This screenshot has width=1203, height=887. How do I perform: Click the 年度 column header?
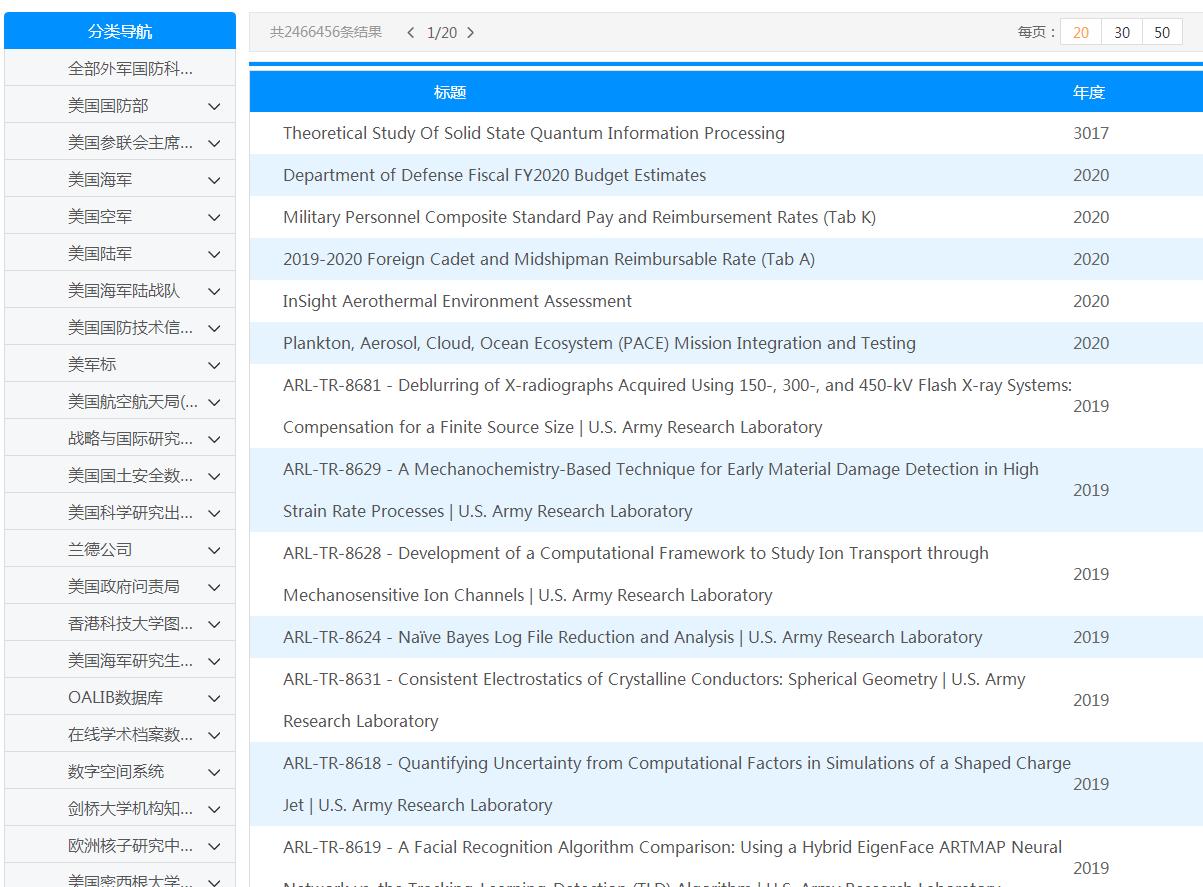[1089, 92]
